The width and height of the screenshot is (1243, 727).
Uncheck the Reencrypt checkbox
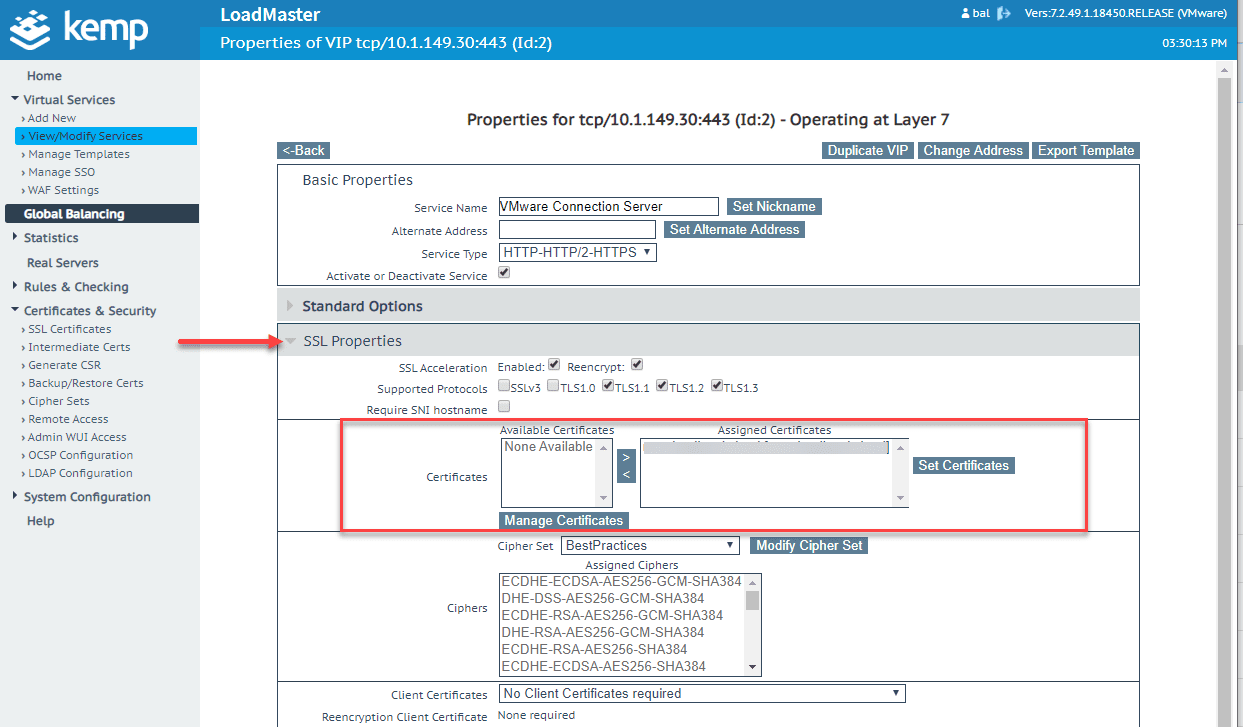click(637, 365)
